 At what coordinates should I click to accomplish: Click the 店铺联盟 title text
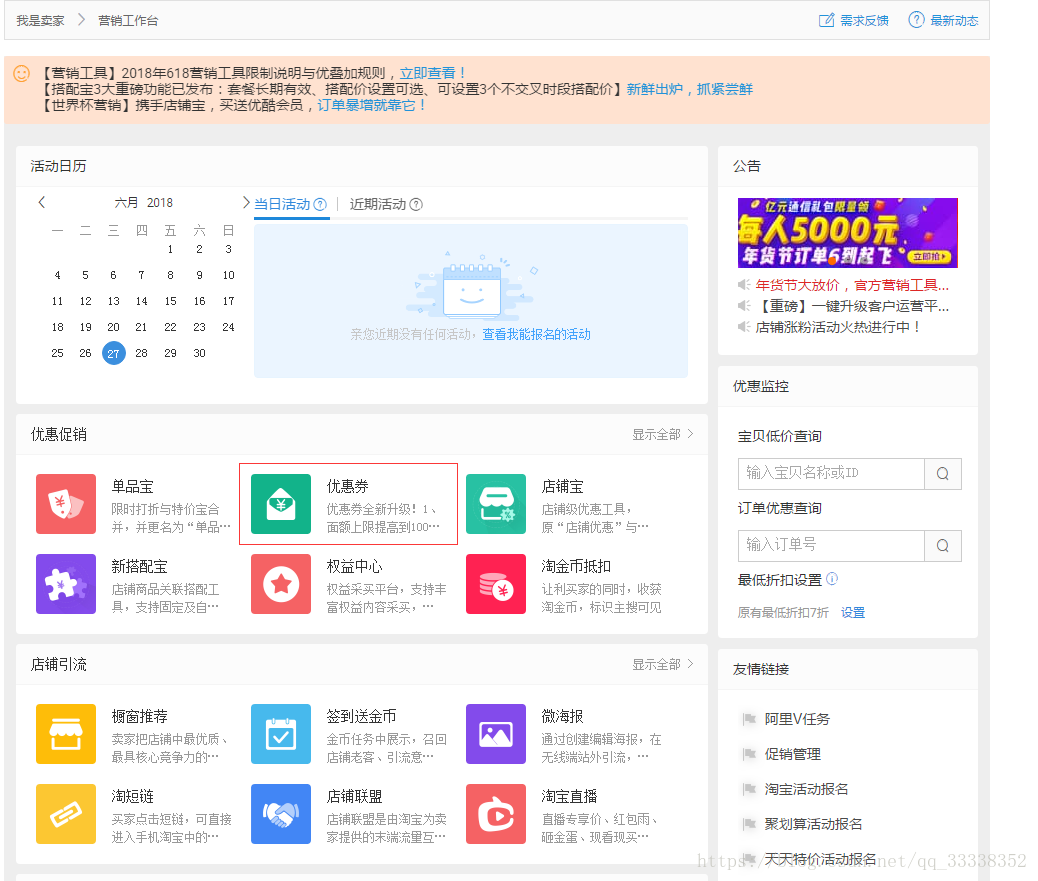(x=354, y=796)
